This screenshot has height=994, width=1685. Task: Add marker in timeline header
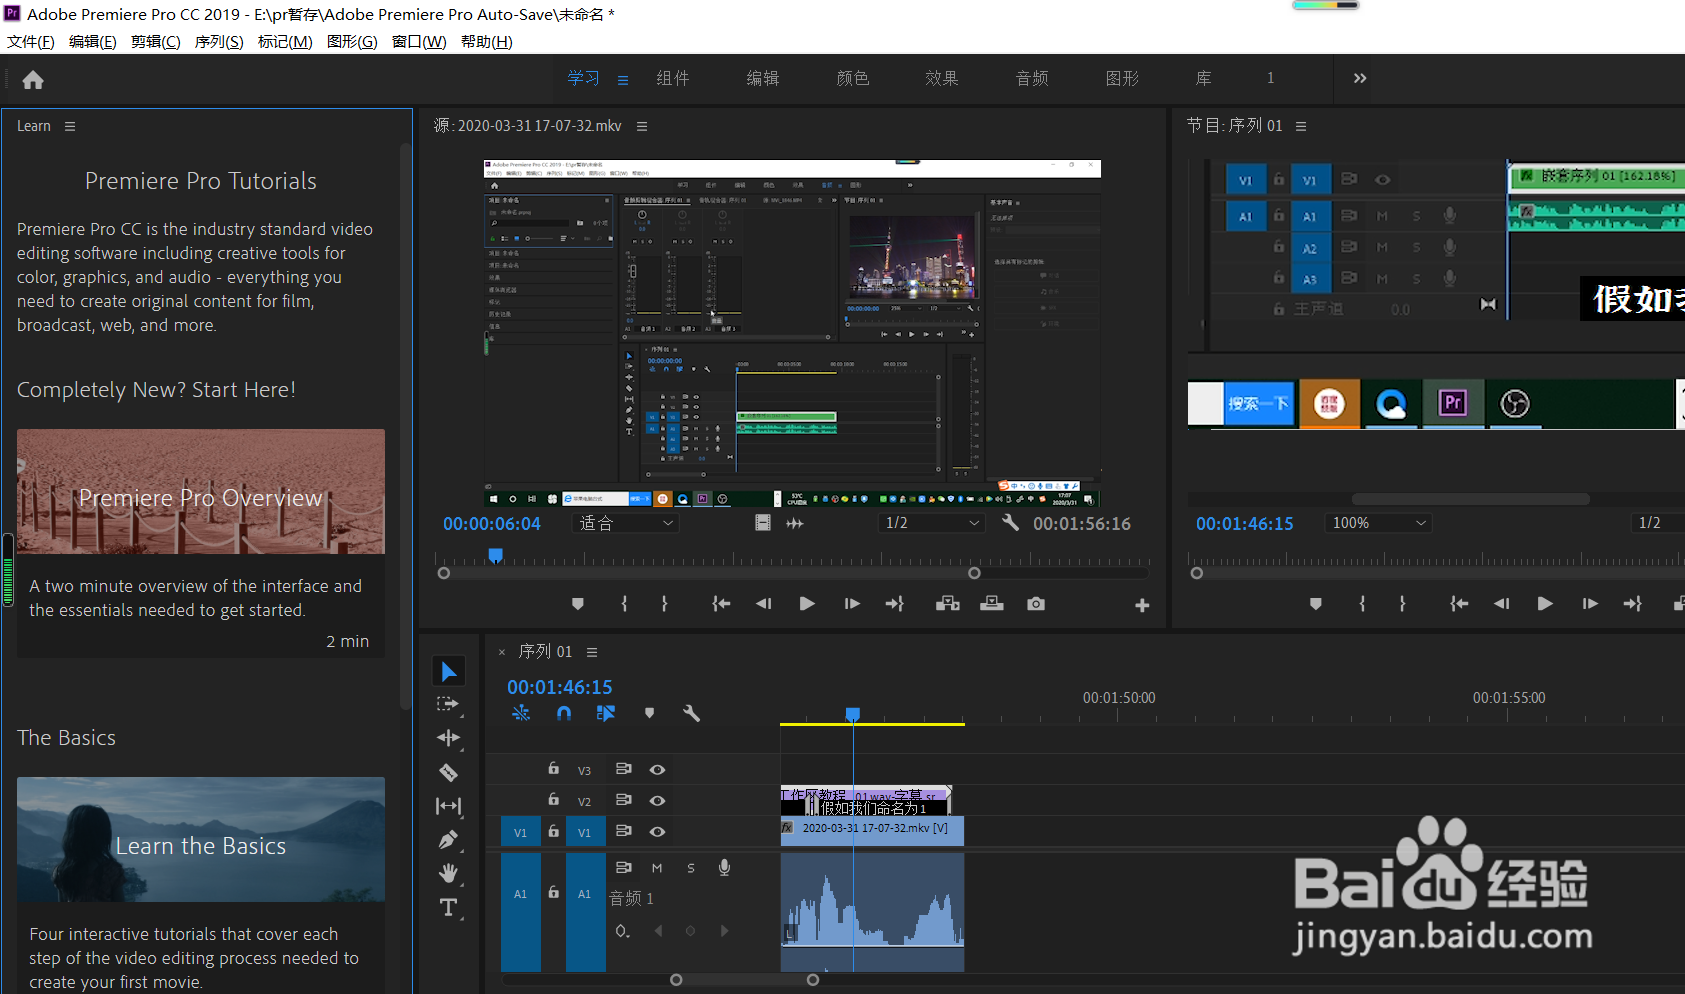pos(649,713)
